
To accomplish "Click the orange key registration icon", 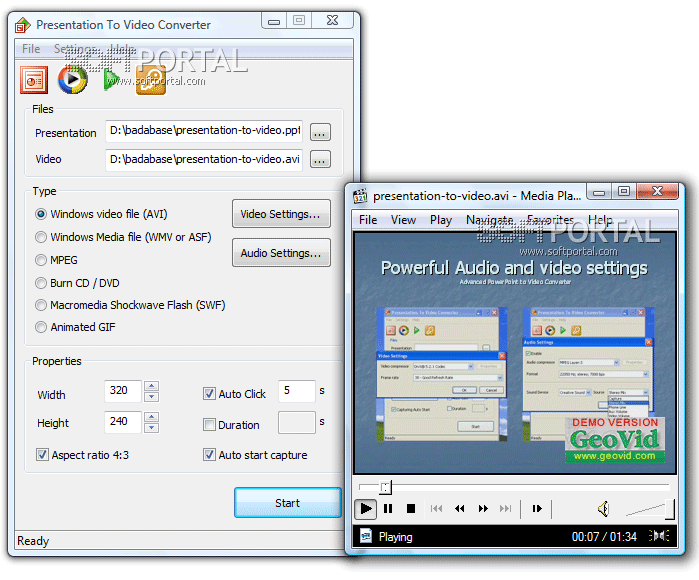I will pyautogui.click(x=151, y=81).
